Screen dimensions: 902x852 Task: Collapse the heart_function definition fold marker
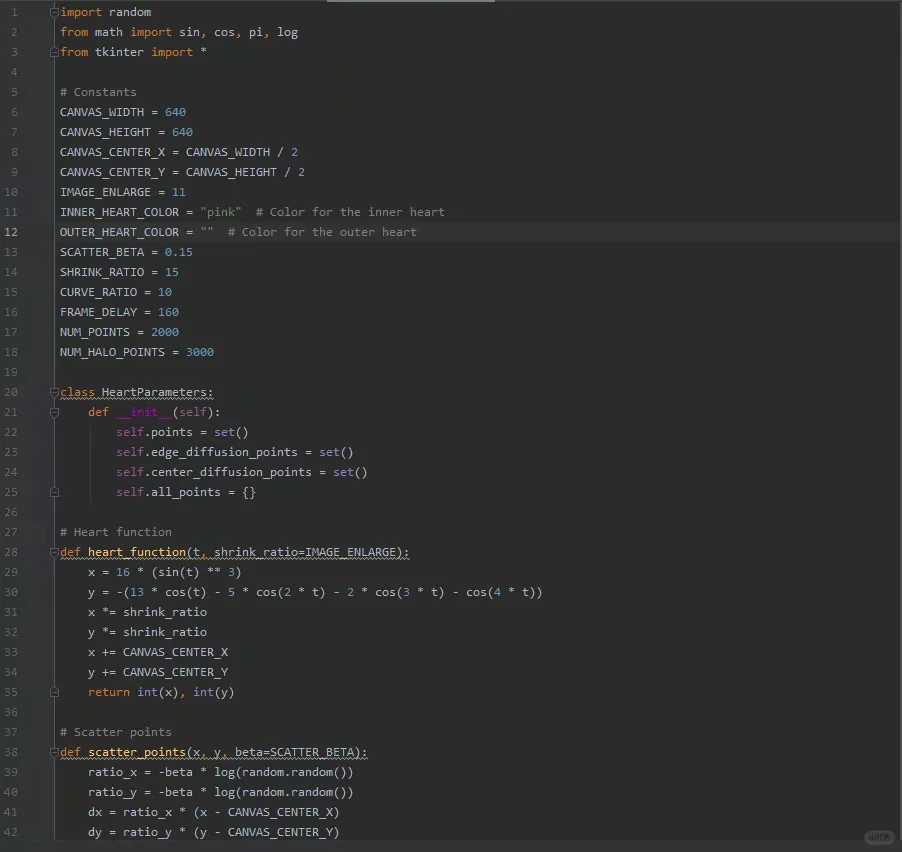(x=54, y=552)
